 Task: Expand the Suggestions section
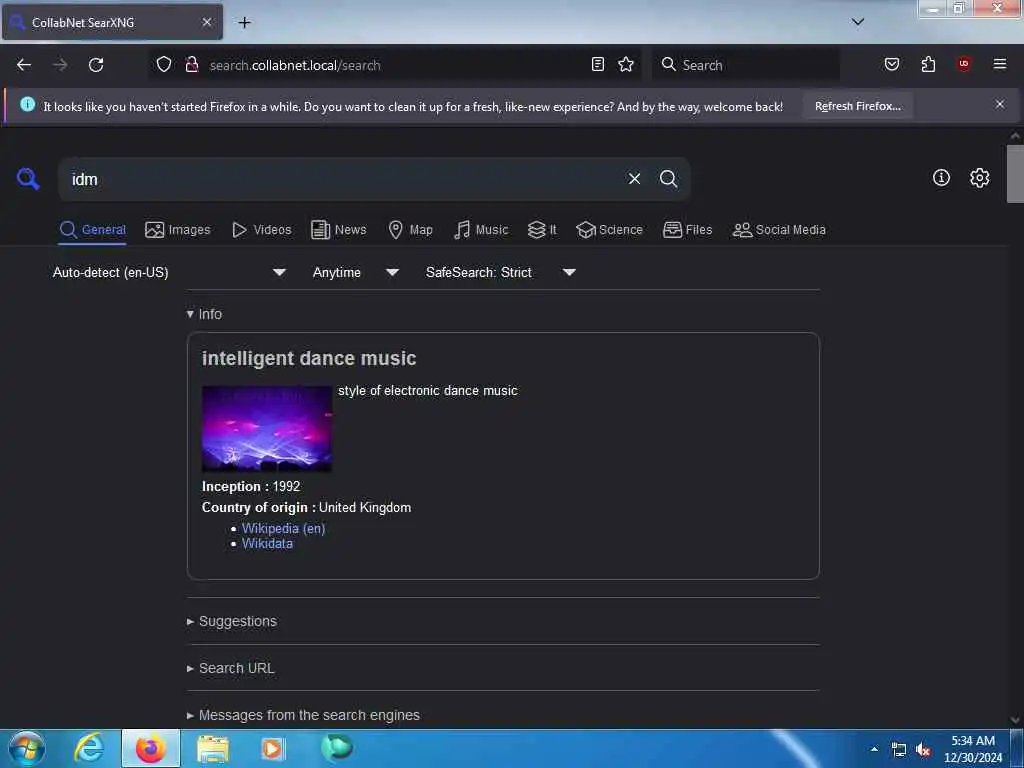(x=231, y=621)
